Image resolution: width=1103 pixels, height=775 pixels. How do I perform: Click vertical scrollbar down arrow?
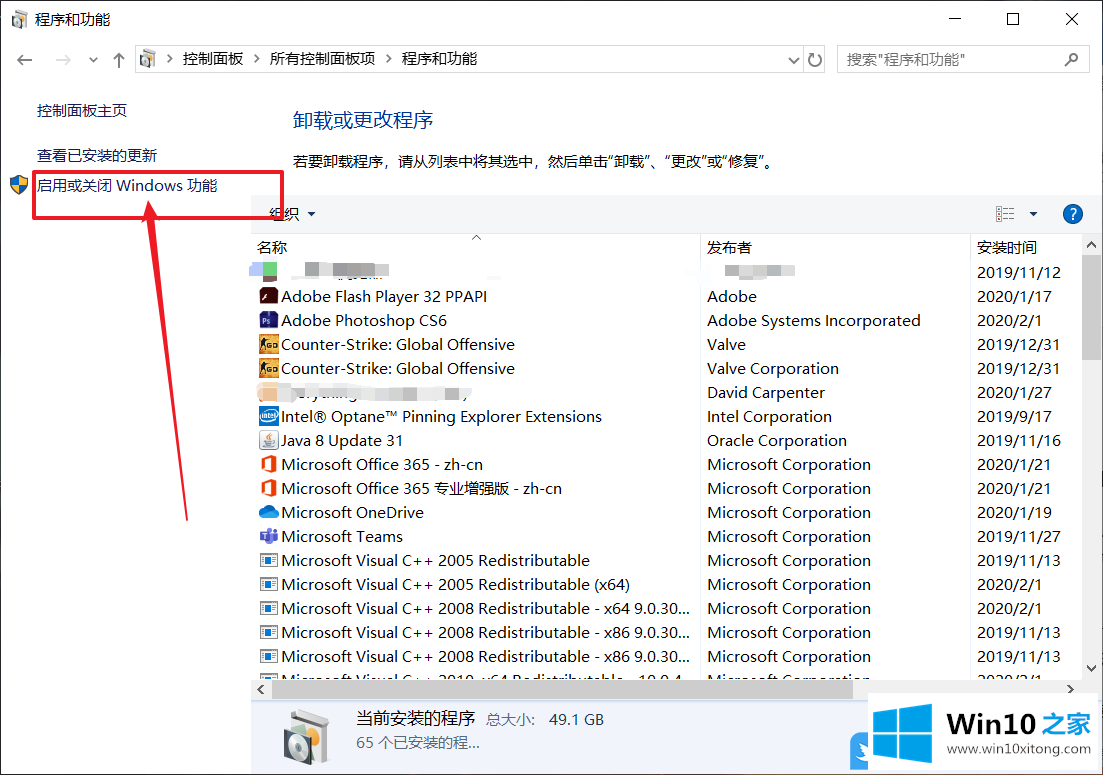[1091, 668]
